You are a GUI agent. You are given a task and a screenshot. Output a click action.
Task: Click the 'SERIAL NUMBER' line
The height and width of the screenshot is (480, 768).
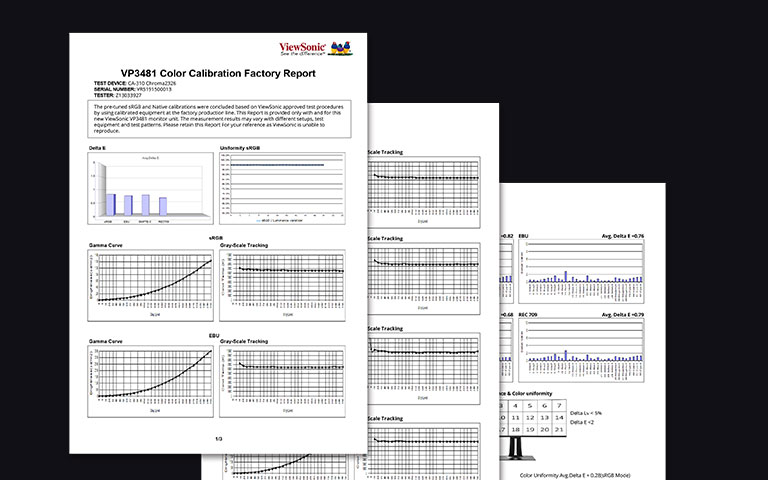[133, 90]
